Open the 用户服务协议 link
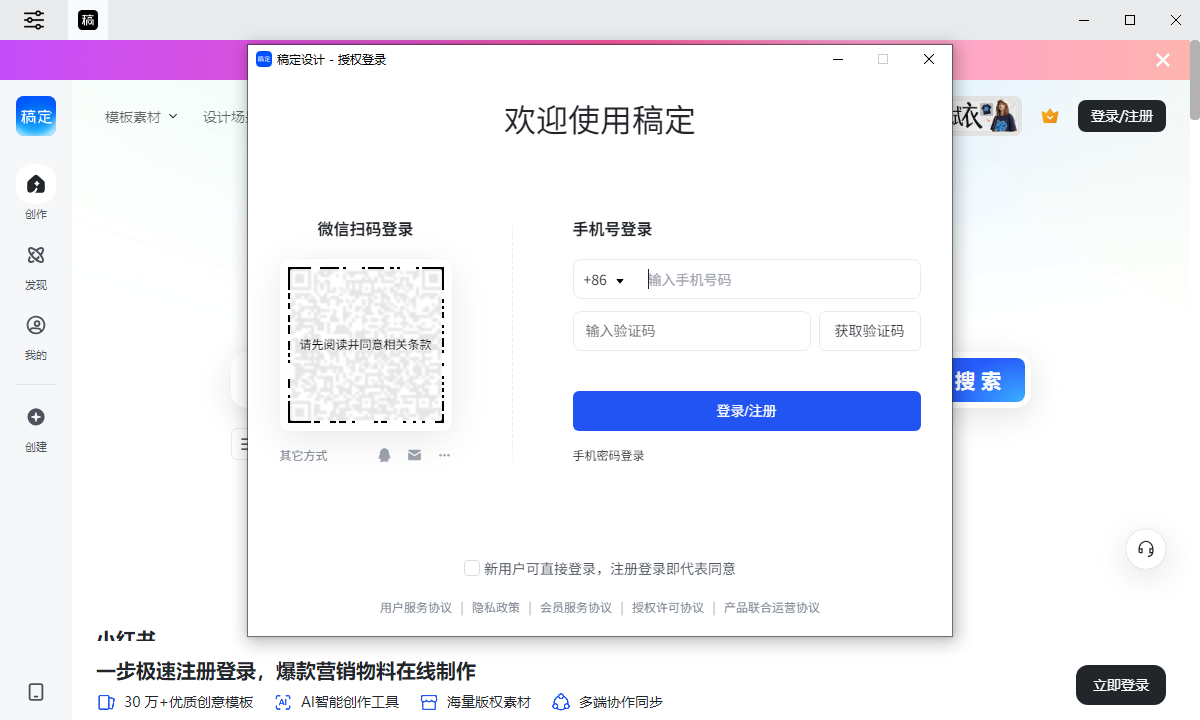The width and height of the screenshot is (1200, 720). pyautogui.click(x=416, y=608)
